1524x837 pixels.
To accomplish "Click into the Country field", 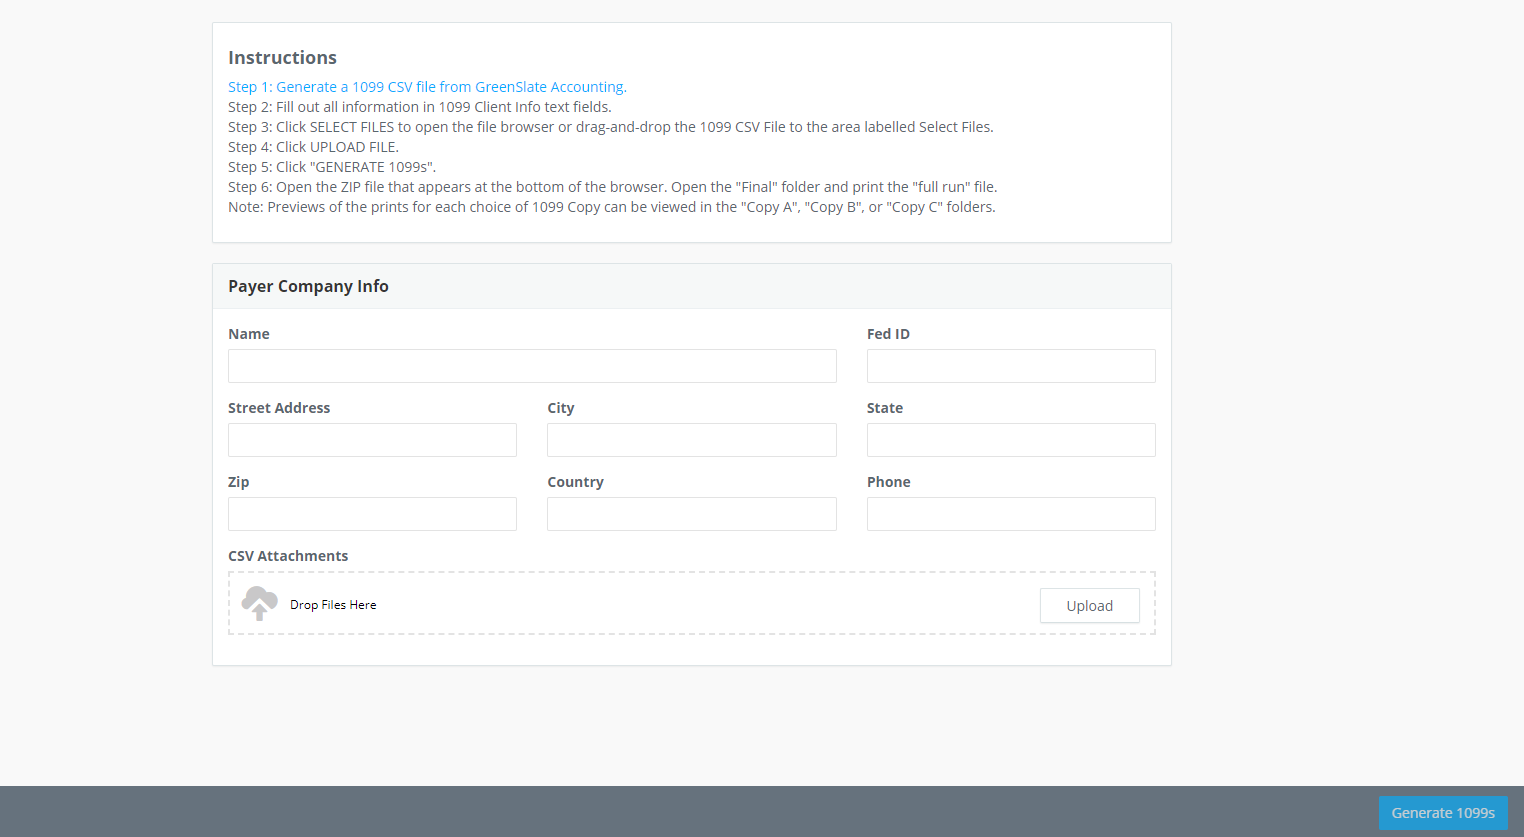I will (692, 514).
